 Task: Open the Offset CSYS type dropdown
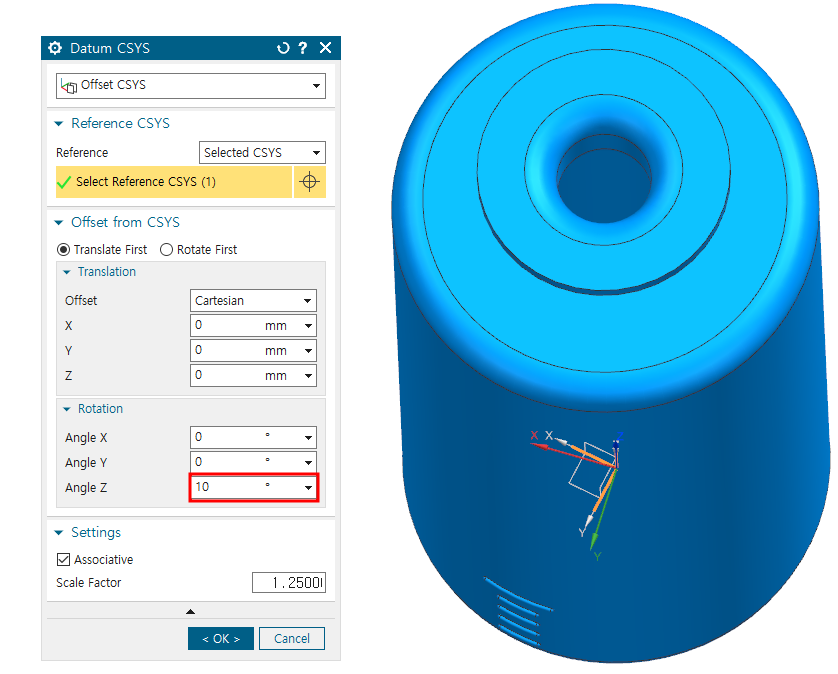point(316,86)
